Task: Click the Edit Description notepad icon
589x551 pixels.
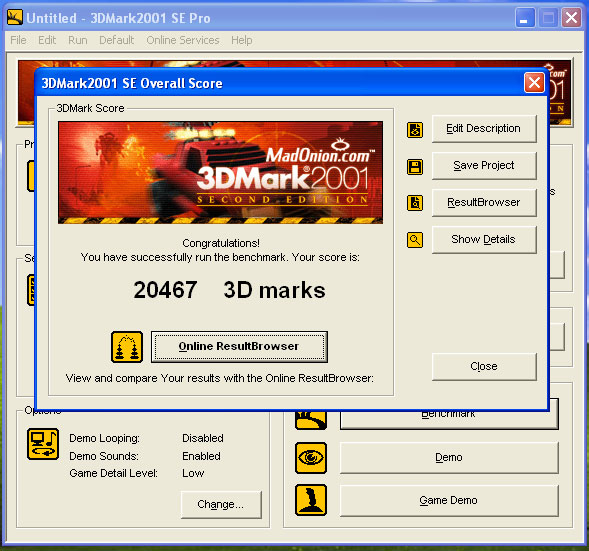Action: [x=415, y=130]
